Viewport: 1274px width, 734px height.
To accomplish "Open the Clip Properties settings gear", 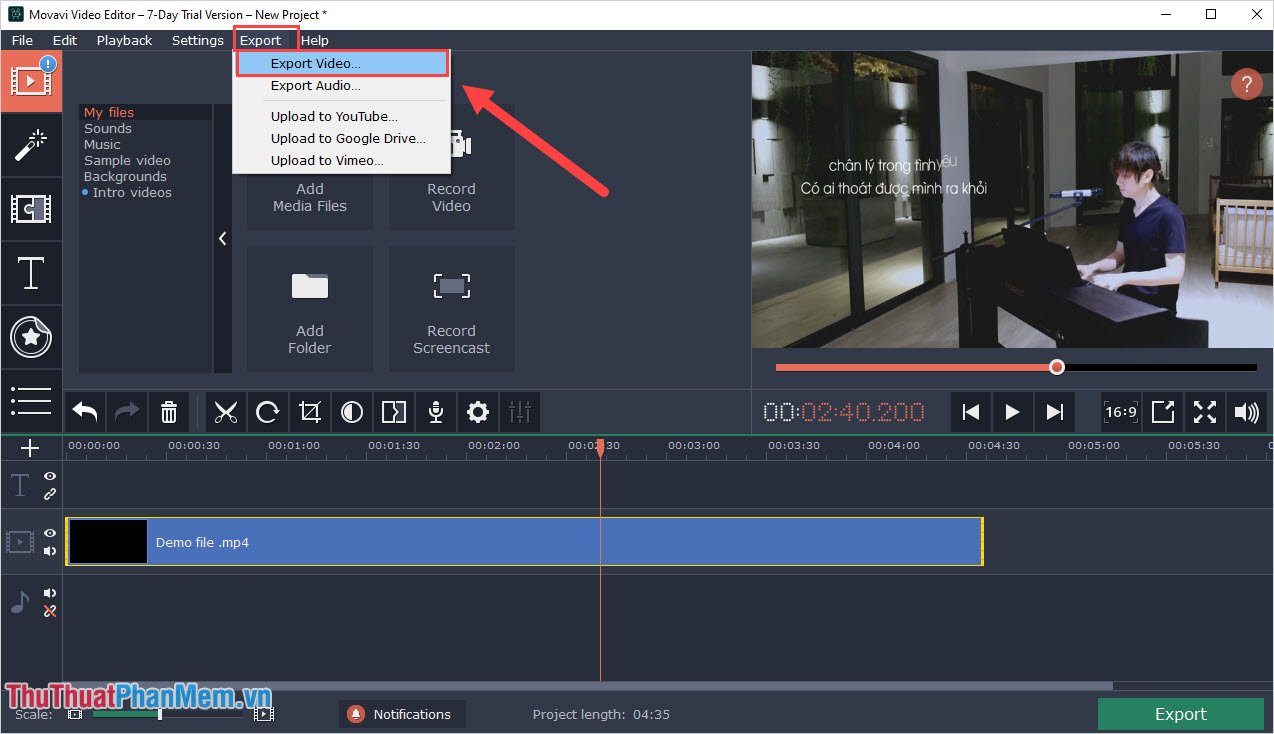I will [x=477, y=412].
